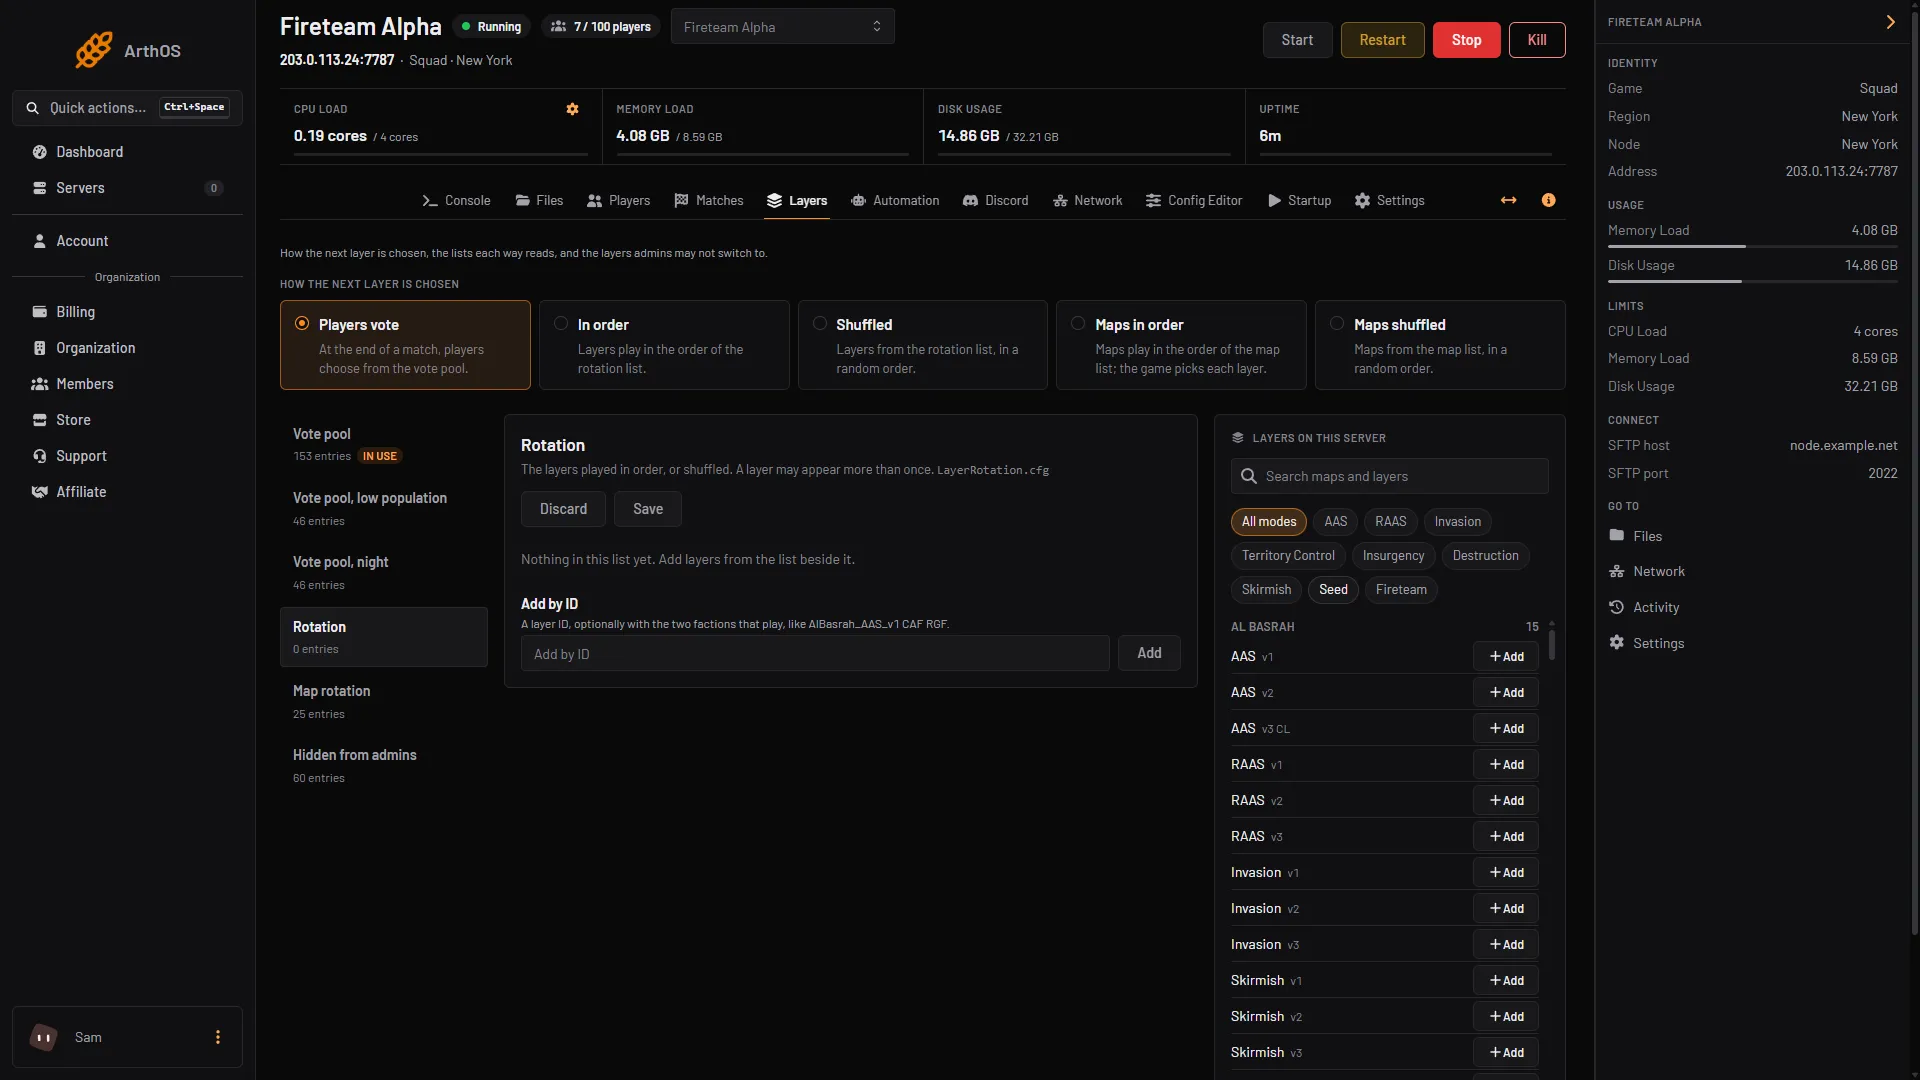Toggle the Seed mode filter chip

(x=1333, y=590)
